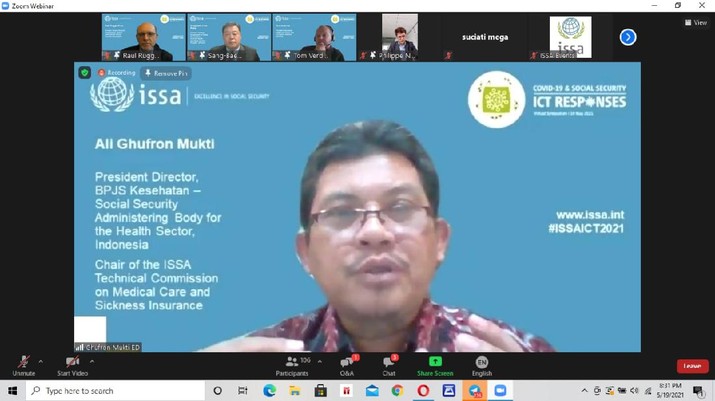Image resolution: width=715 pixels, height=401 pixels.
Task: Open the View layout menu
Action: 696,22
